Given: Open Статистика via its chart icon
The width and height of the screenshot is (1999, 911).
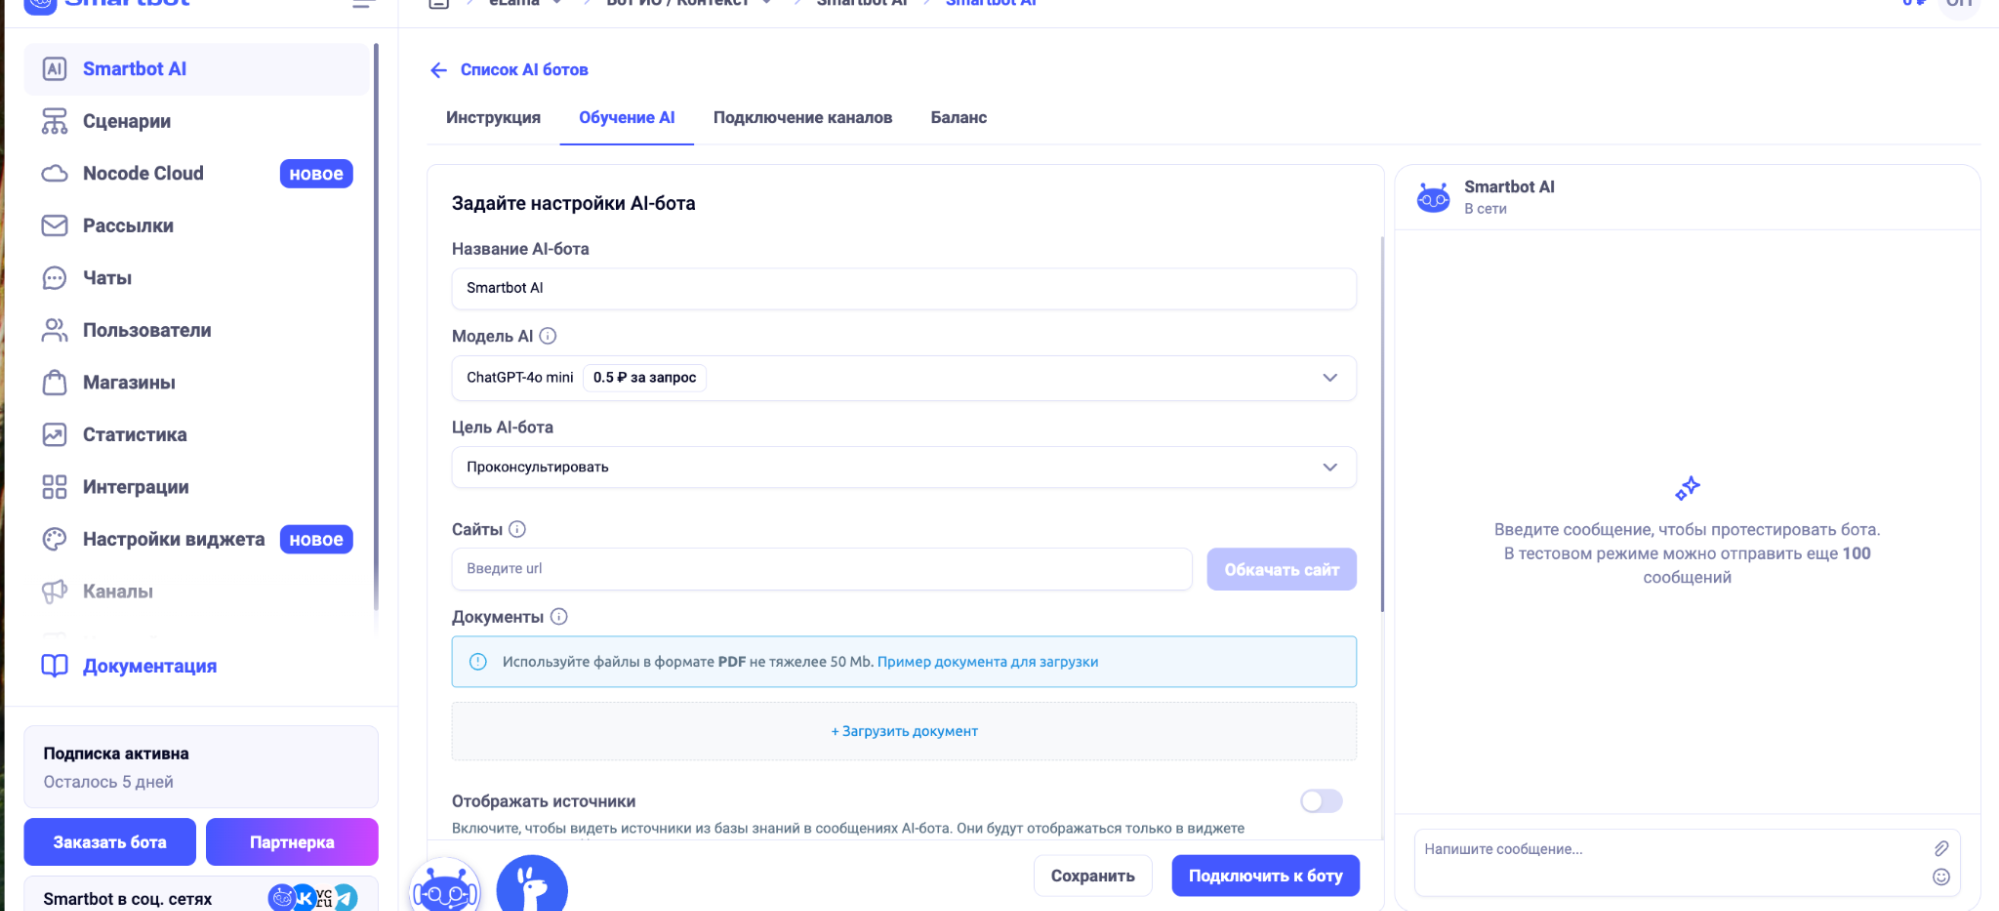Looking at the screenshot, I should coord(55,434).
